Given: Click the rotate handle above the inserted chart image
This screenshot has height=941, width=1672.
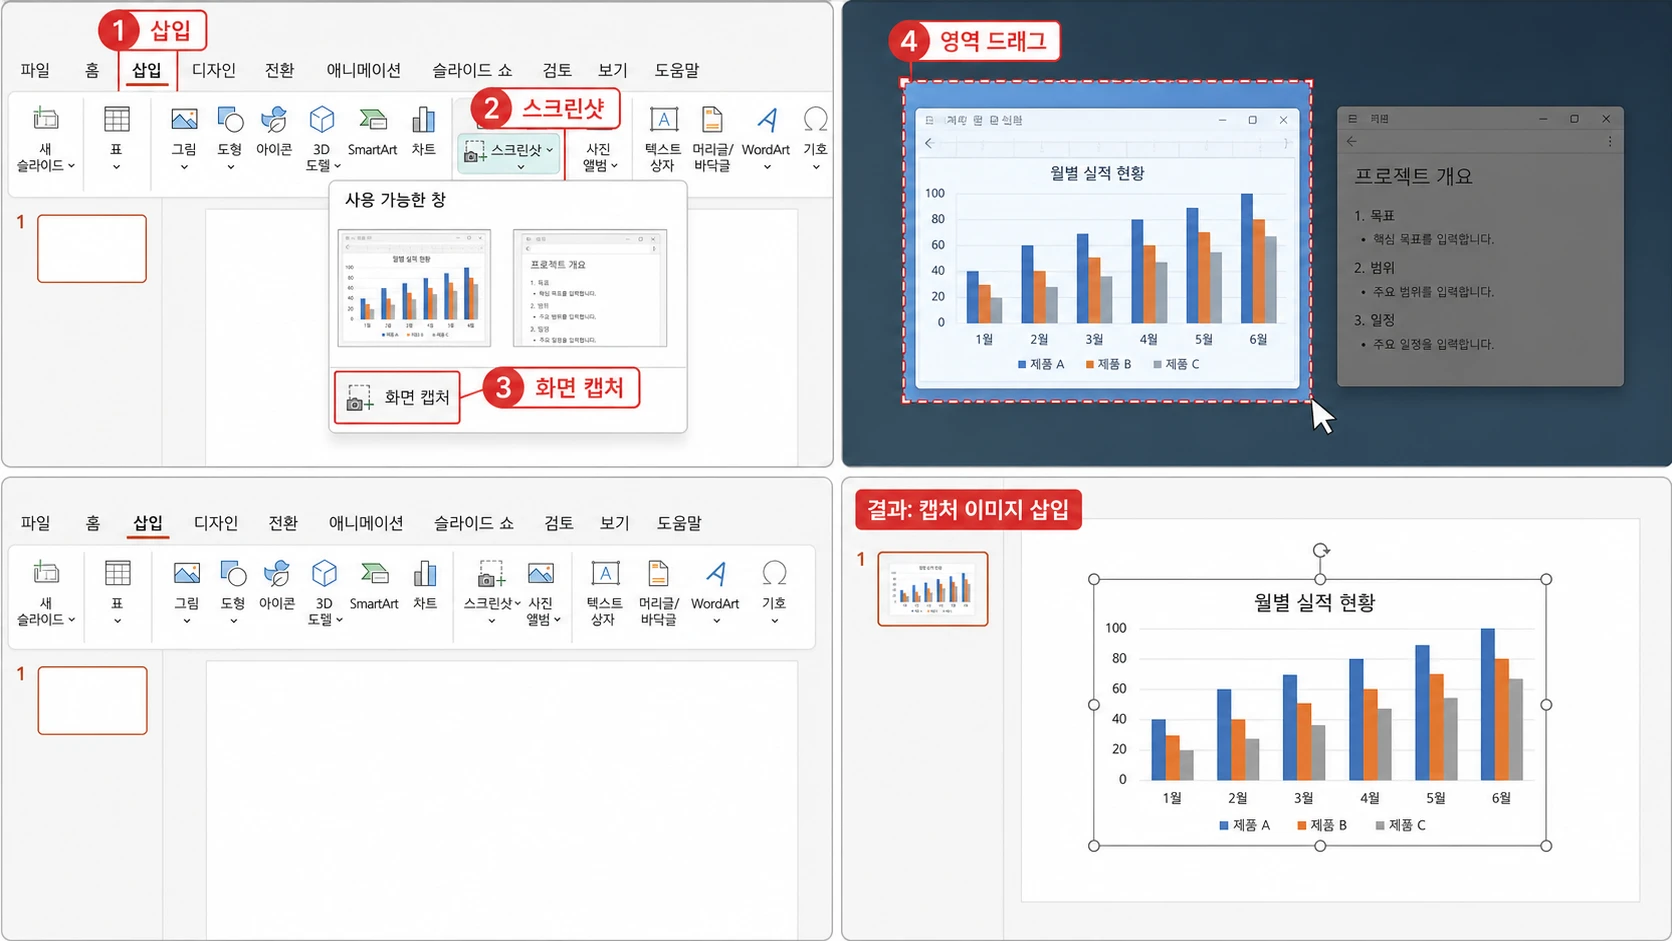Looking at the screenshot, I should [1321, 551].
